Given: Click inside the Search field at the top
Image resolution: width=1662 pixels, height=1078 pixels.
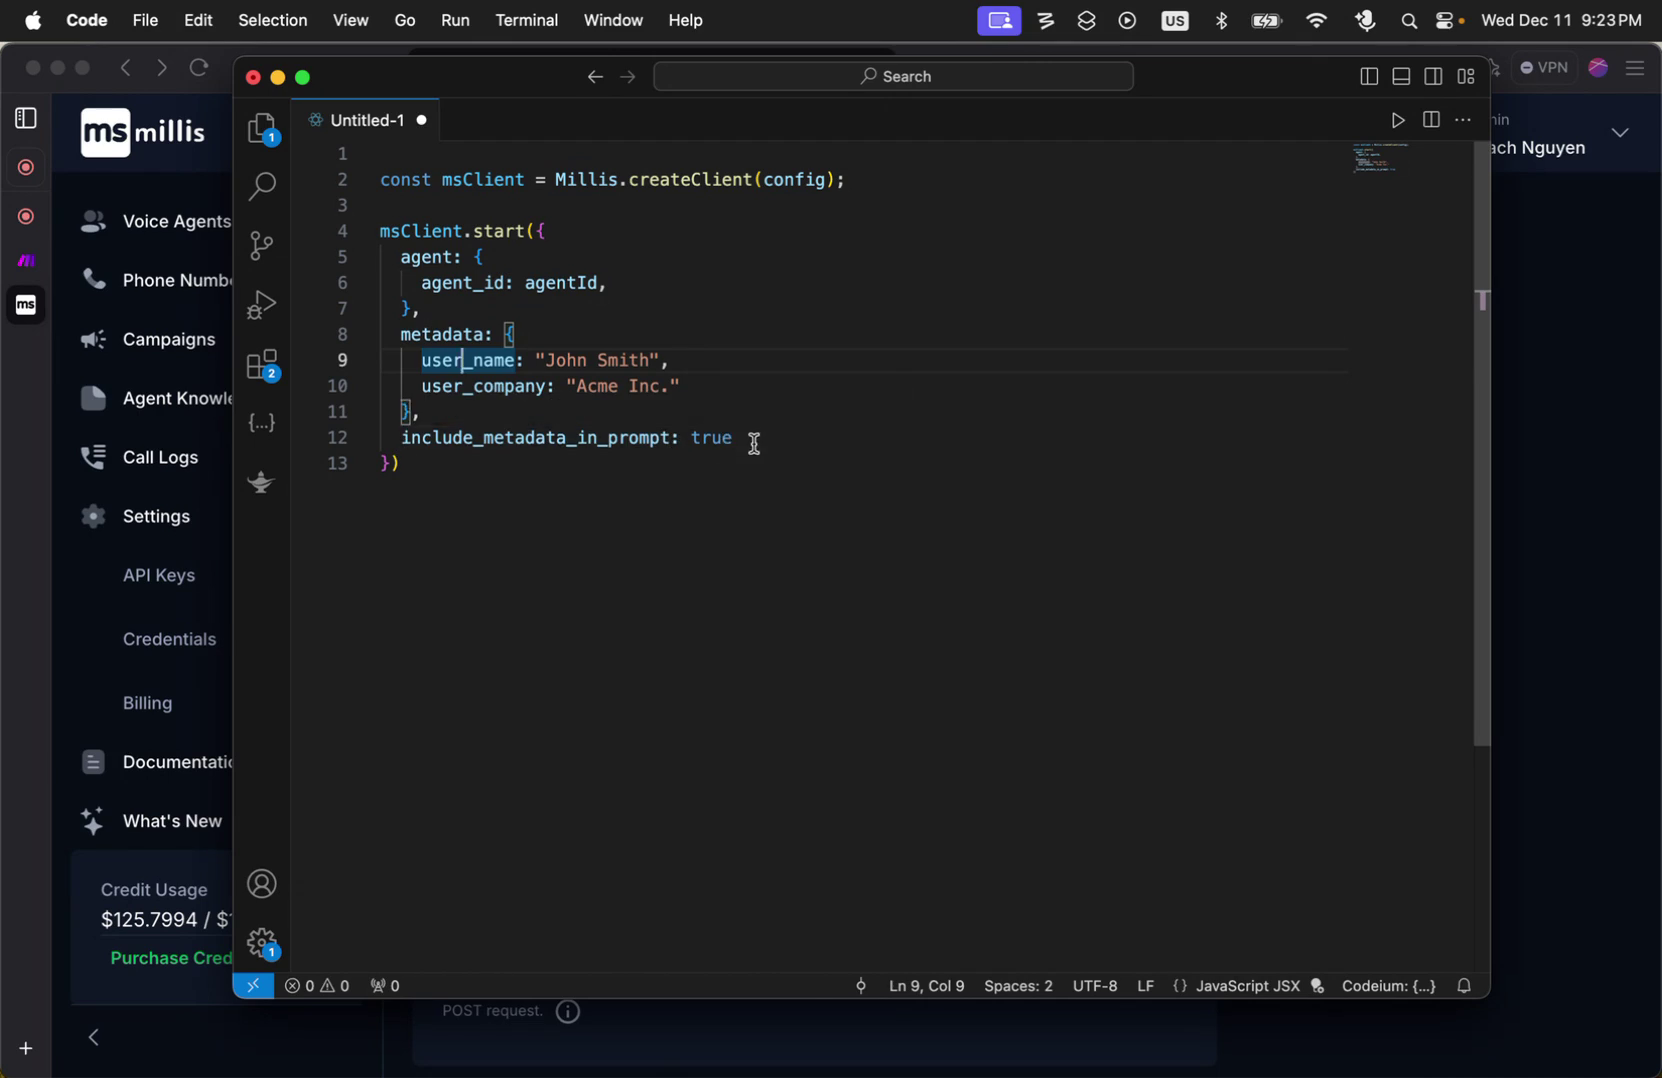Looking at the screenshot, I should (x=893, y=75).
